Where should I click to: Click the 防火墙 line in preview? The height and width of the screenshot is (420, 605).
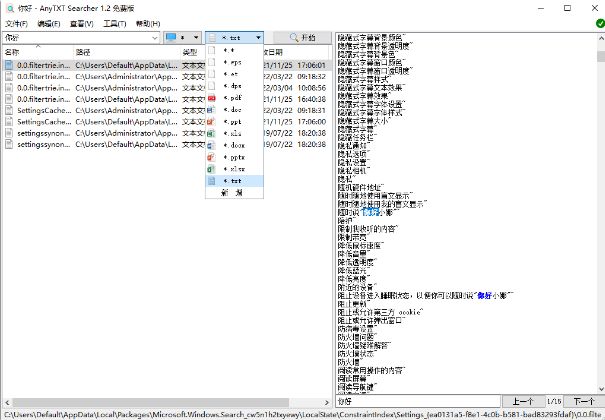(x=349, y=362)
